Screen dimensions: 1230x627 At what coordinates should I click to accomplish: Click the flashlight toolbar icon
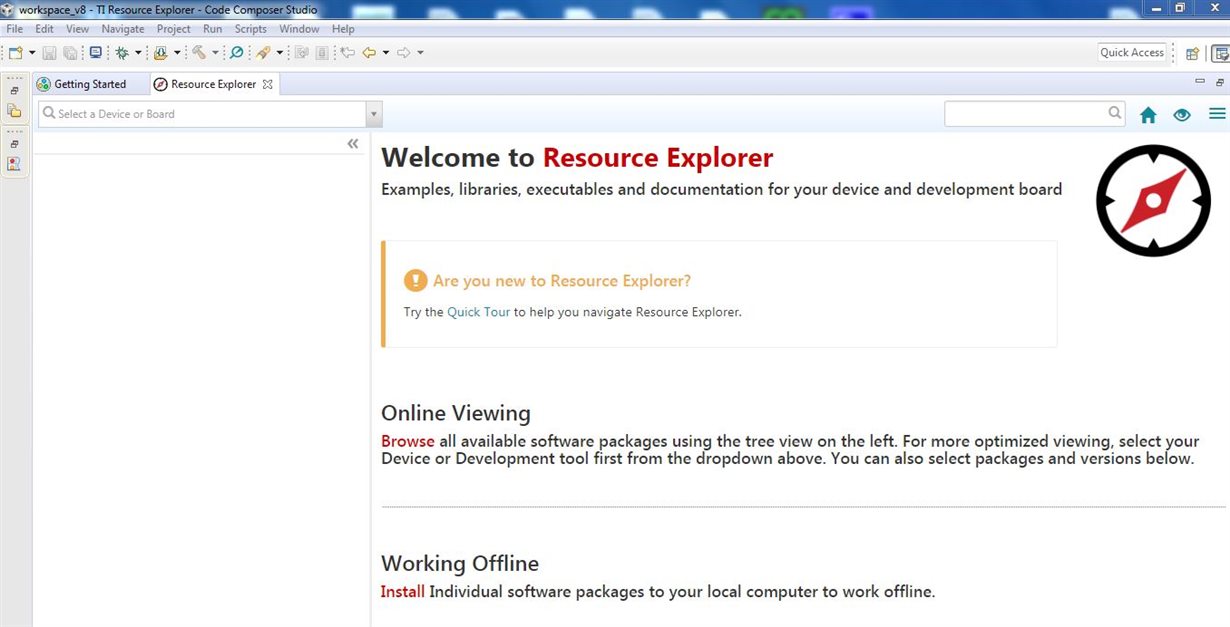pyautogui.click(x=262, y=53)
